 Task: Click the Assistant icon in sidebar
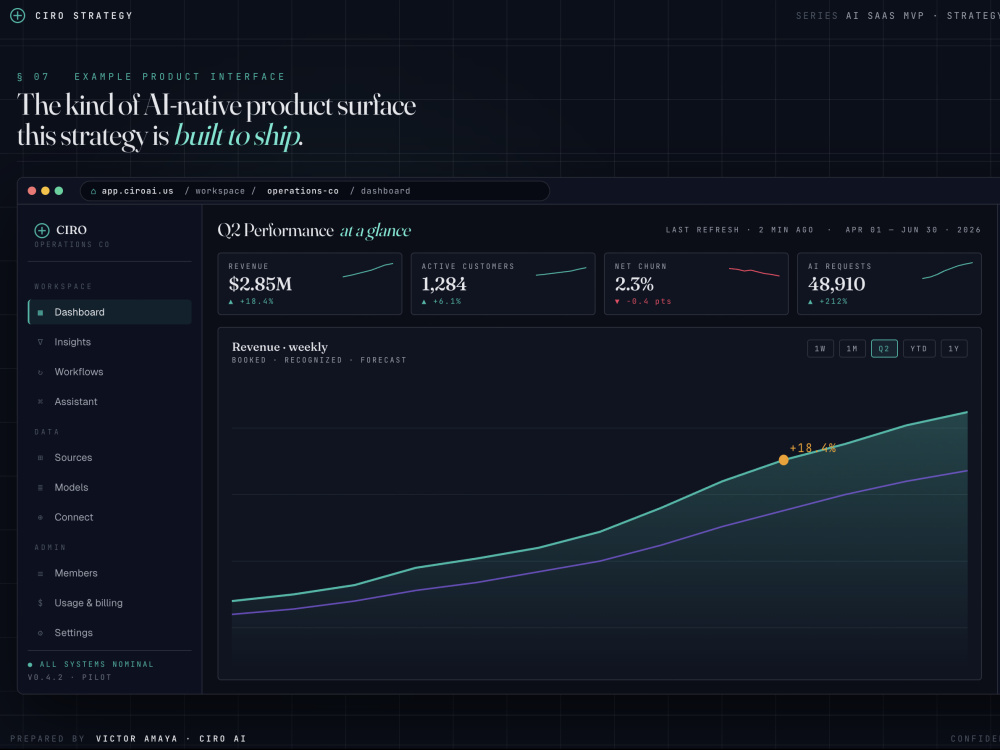tap(40, 402)
